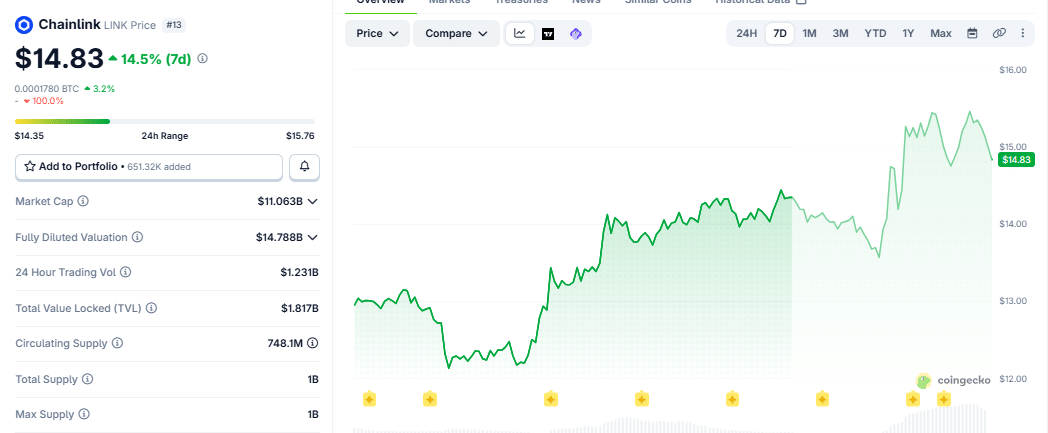Expand the Fully Diluted Valuation chevron
Viewport: 1048px width, 433px height.
tap(312, 237)
